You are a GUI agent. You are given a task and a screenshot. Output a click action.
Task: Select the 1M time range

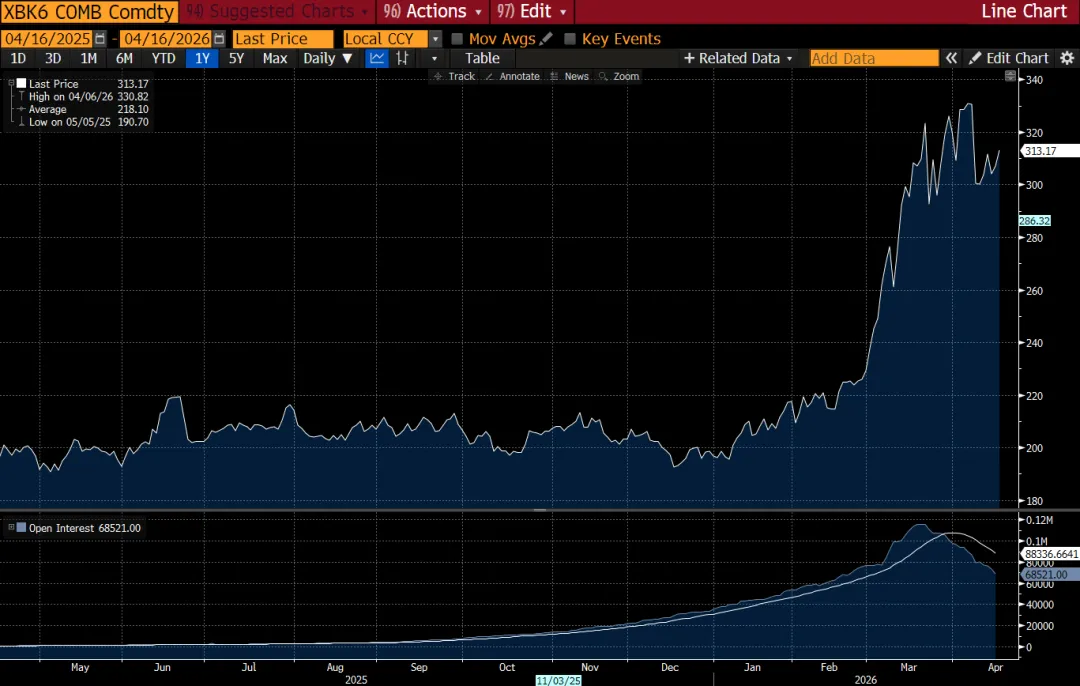coord(89,59)
